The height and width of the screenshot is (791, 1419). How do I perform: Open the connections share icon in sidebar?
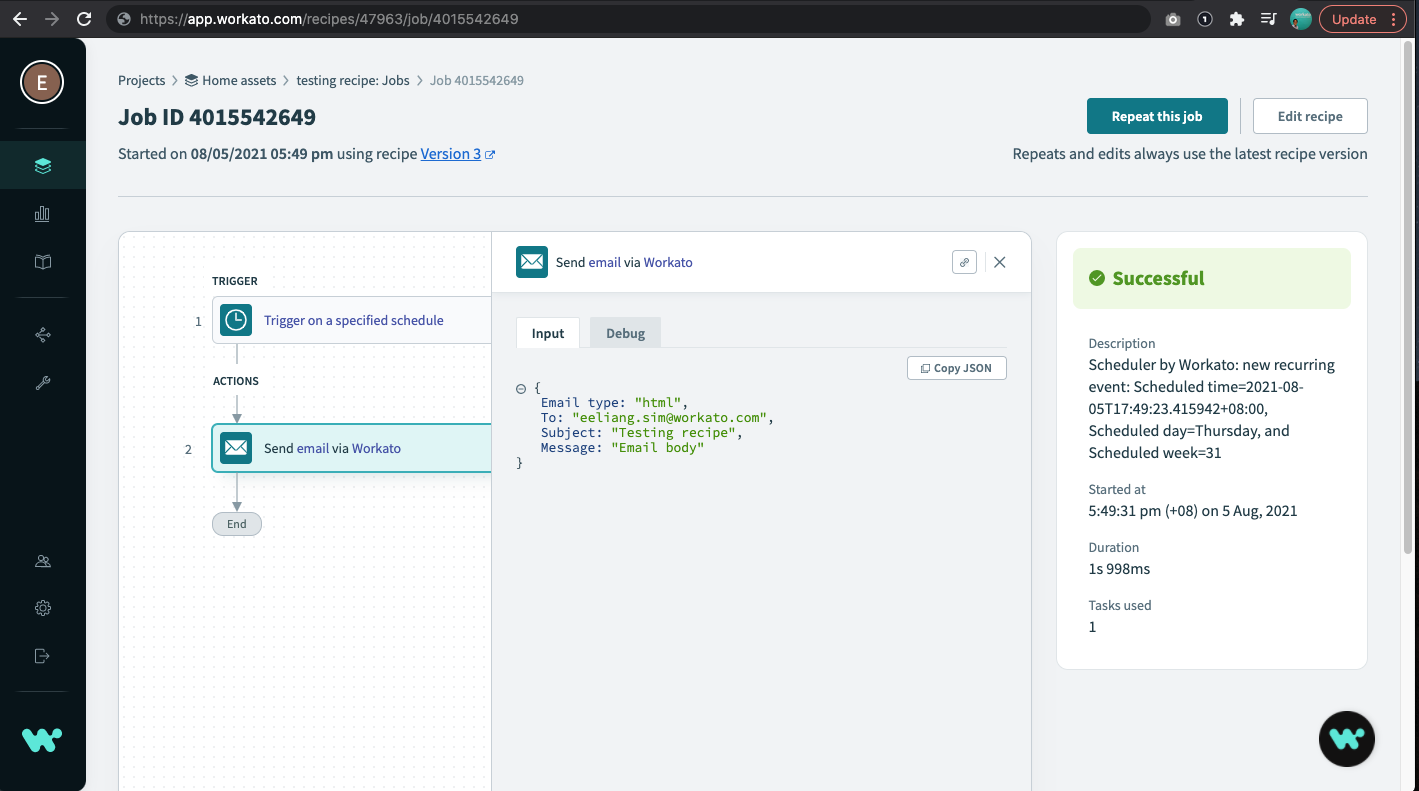42,335
